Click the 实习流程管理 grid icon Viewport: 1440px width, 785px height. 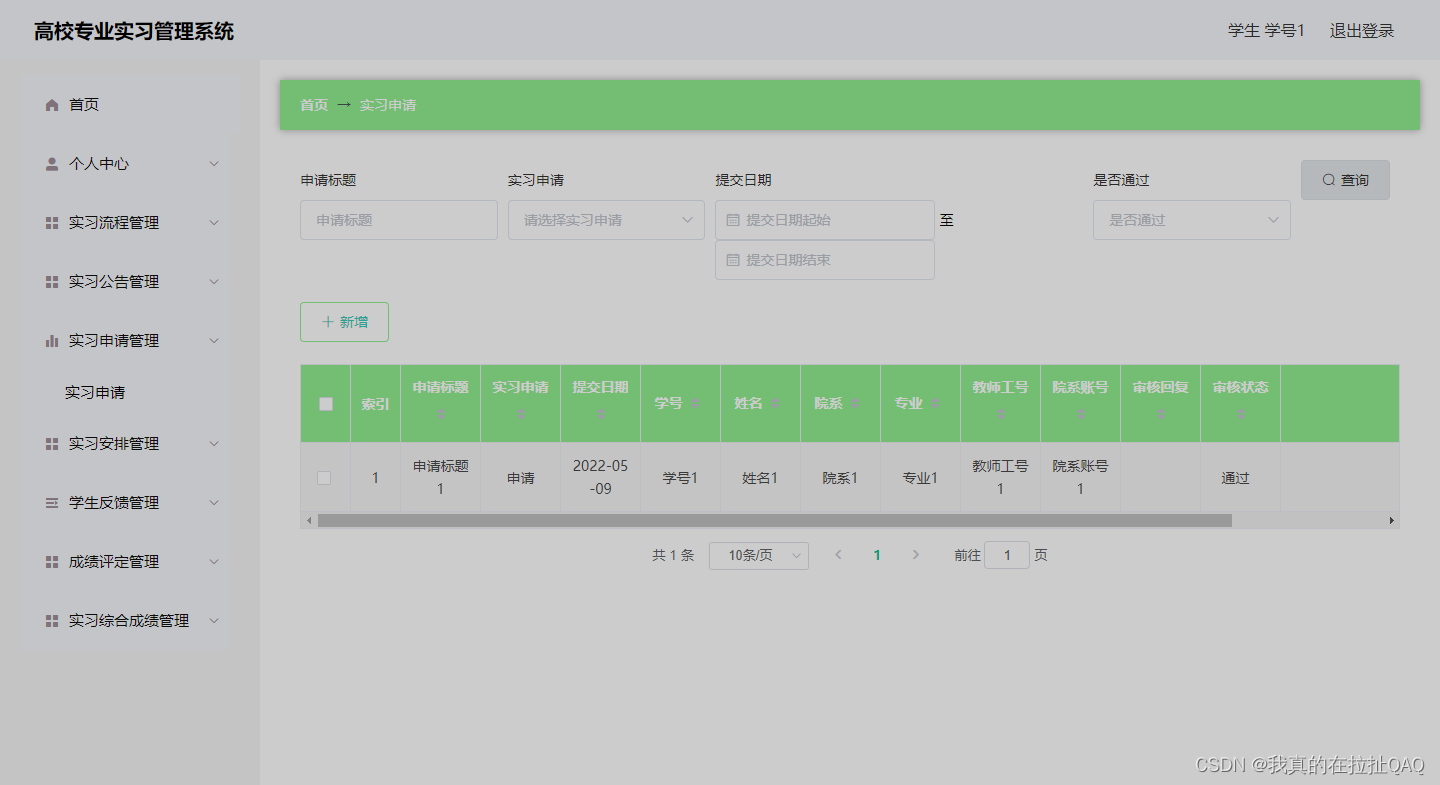[51, 222]
